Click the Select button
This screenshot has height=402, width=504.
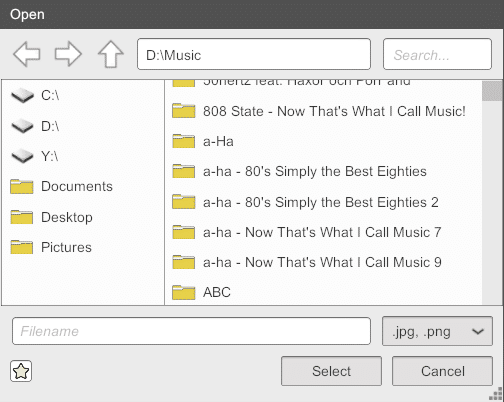(331, 371)
